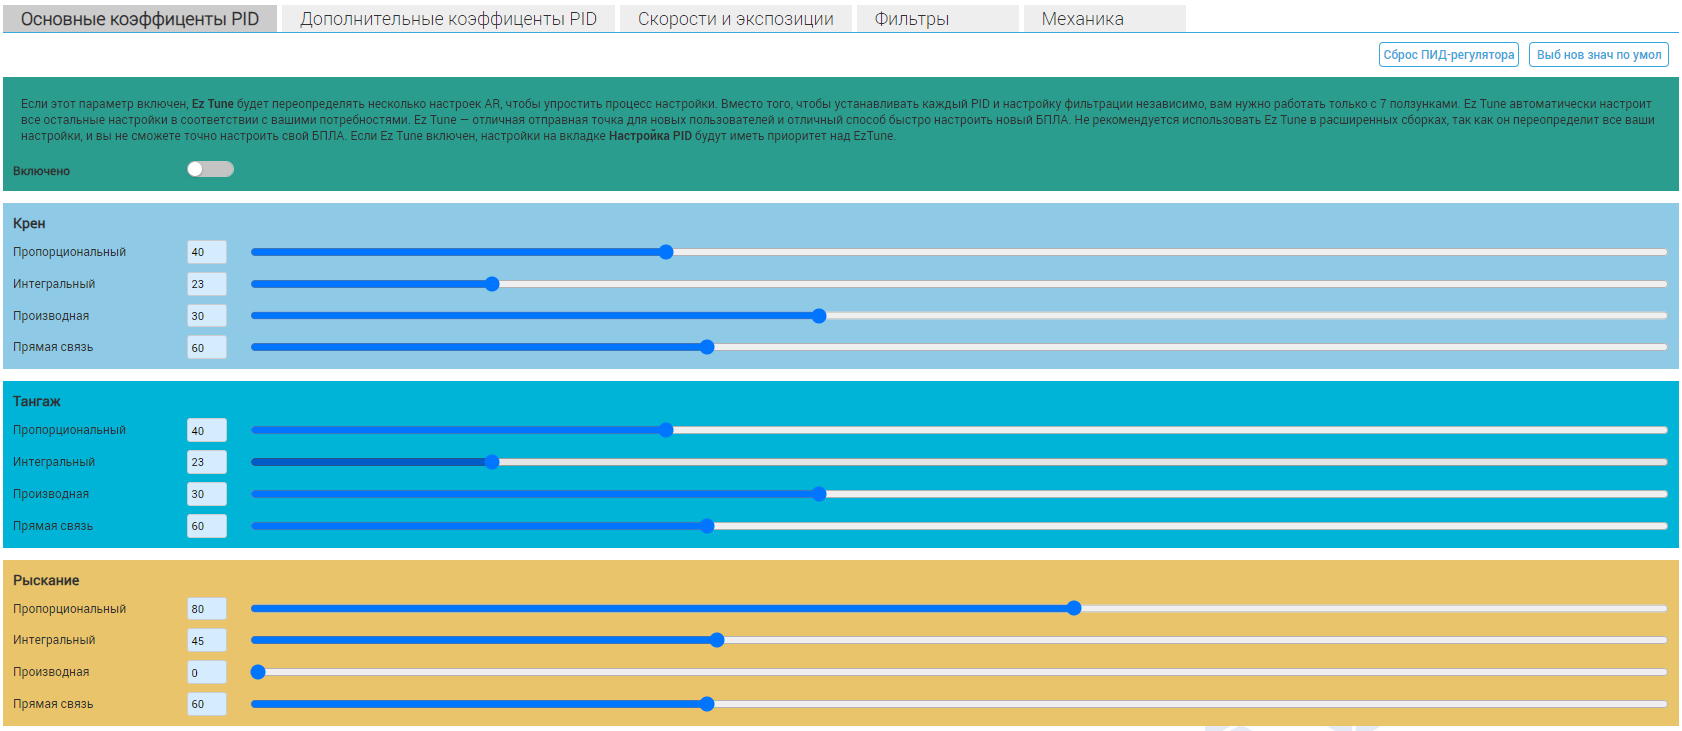
Task: Select Основные коэффиценты PID tab
Action: point(140,19)
